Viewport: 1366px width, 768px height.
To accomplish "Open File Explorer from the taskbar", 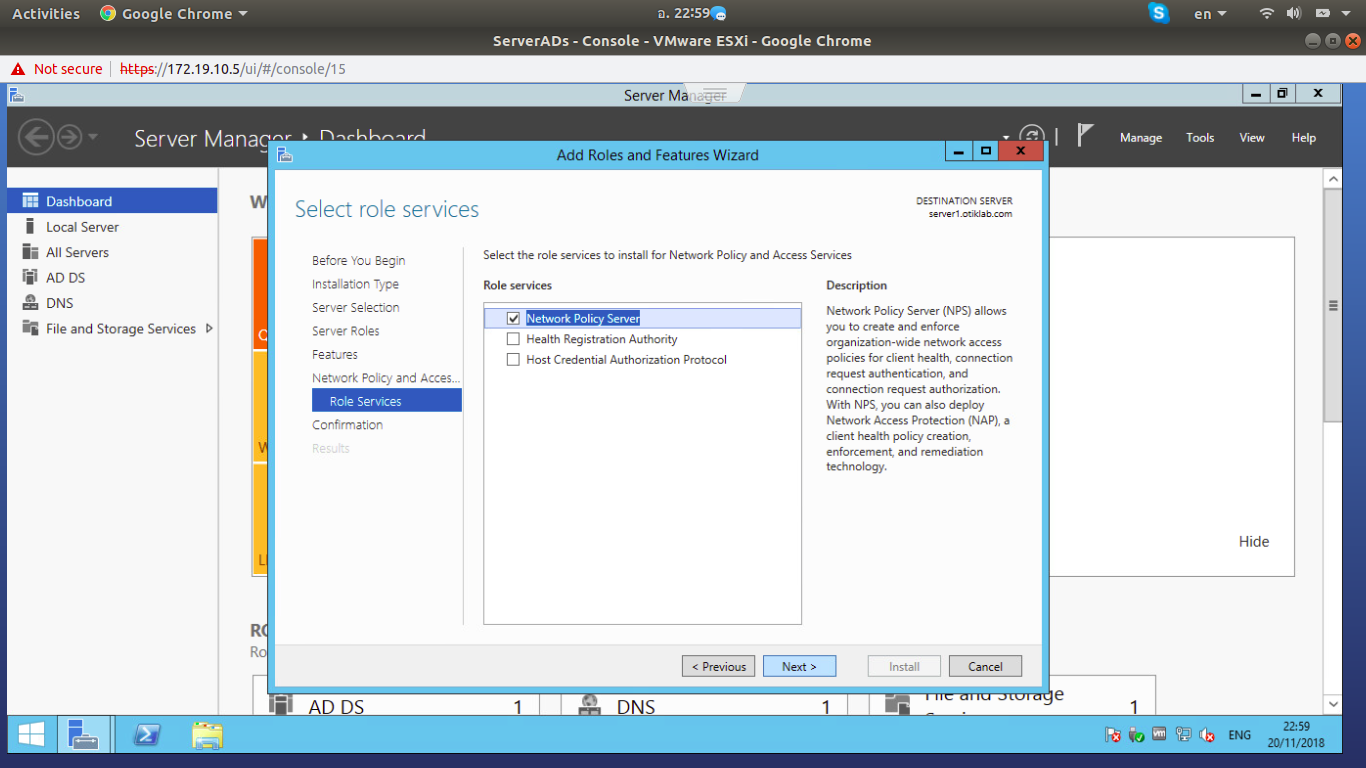I will (207, 736).
